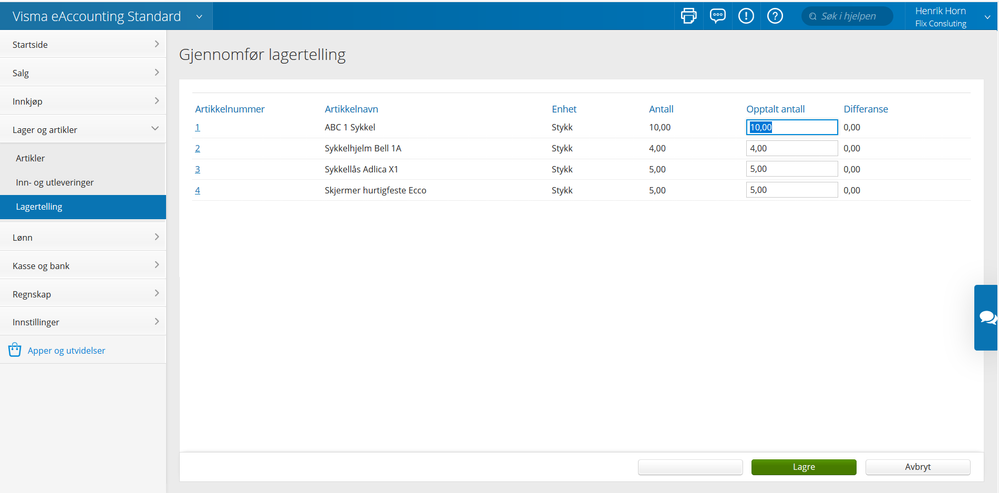The height and width of the screenshot is (493, 999).
Task: Open the Regnskap menu item
Action: click(83, 294)
